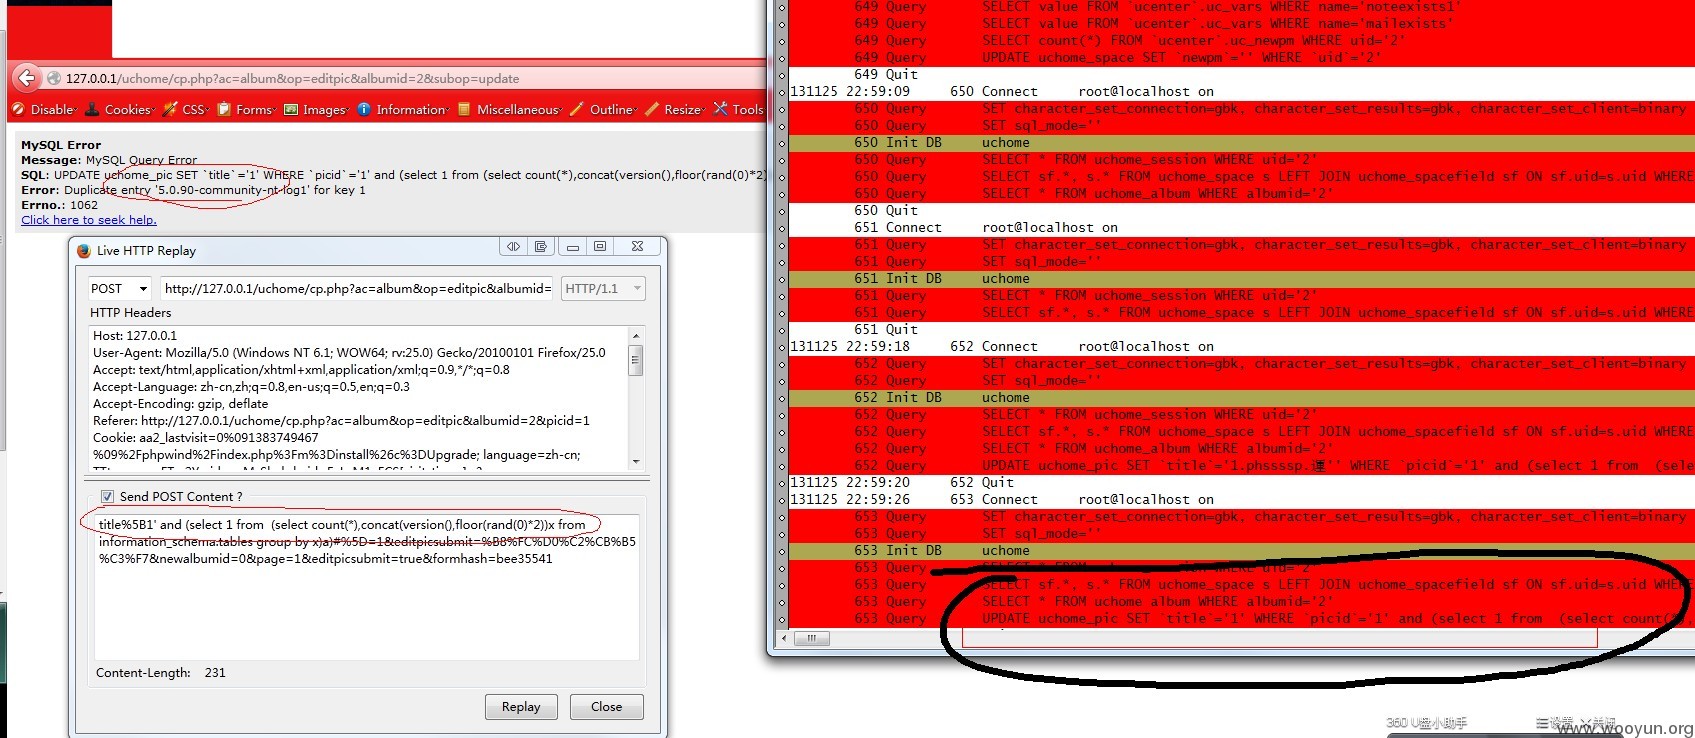
Task: Open the Cookies toolbar icon
Action: (93, 109)
